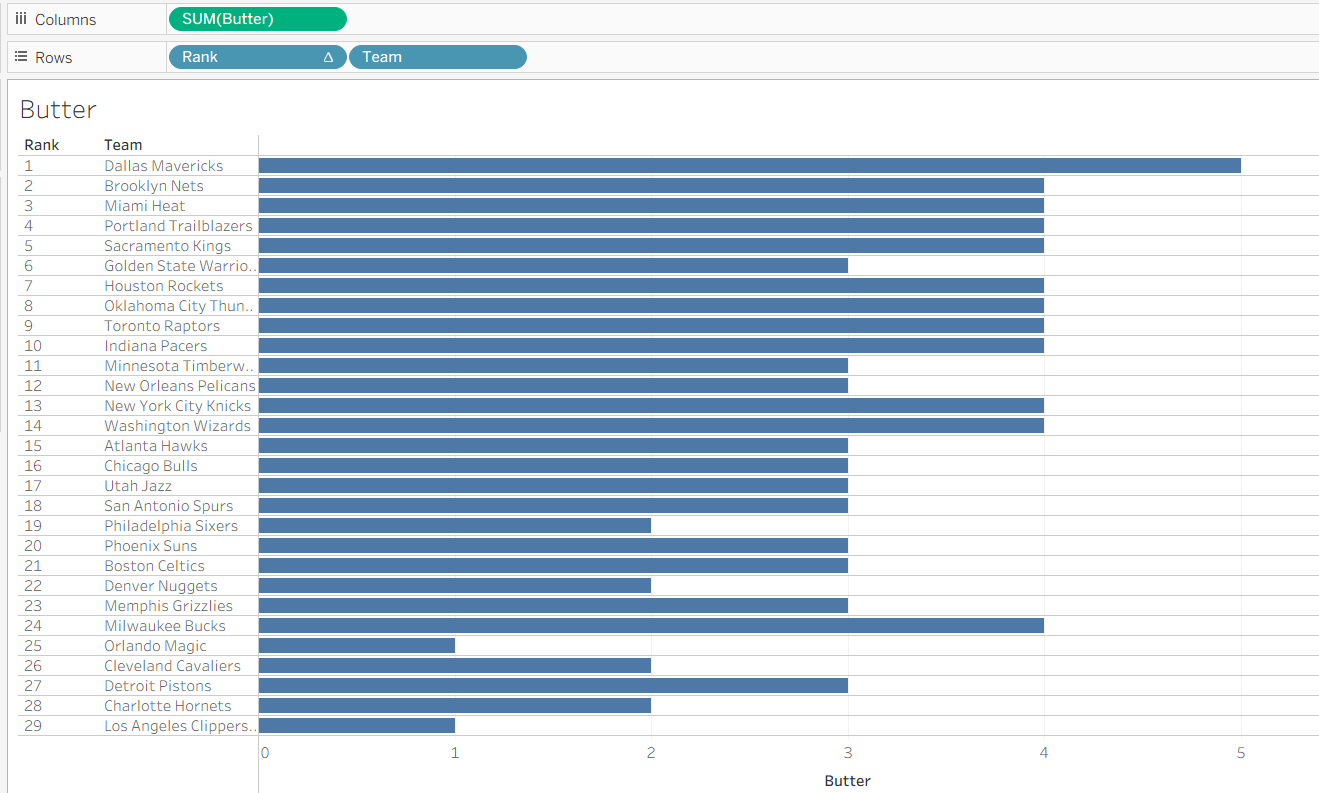Viewport: 1319px width, 793px height.
Task: Select the San Antonio Spurs team label
Action: tap(169, 506)
